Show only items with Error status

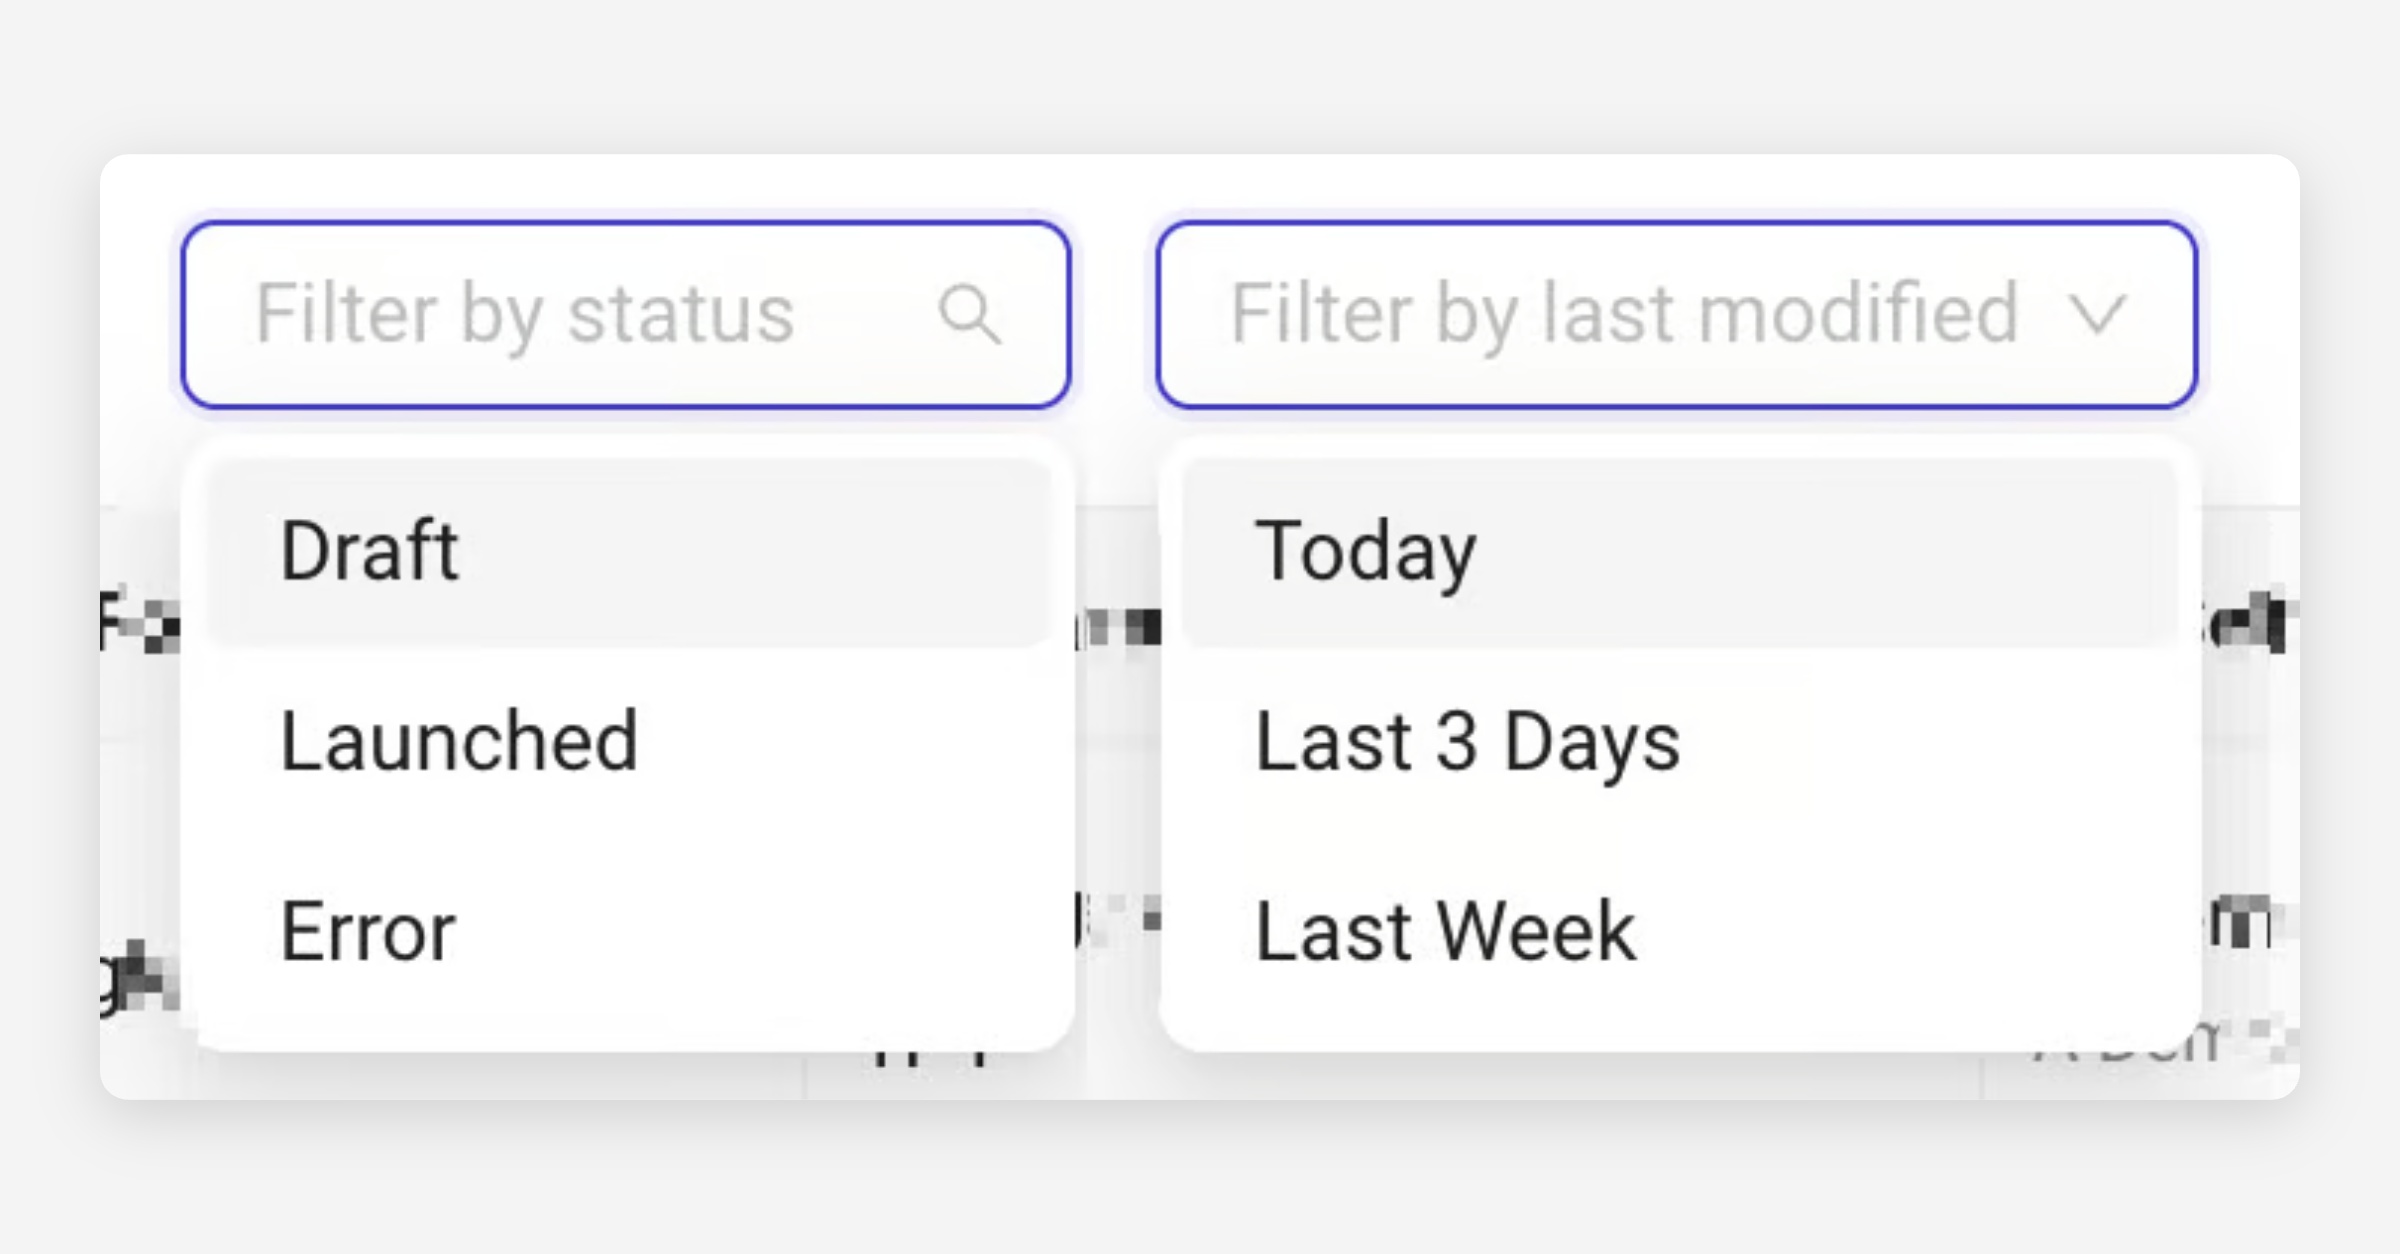click(x=368, y=932)
